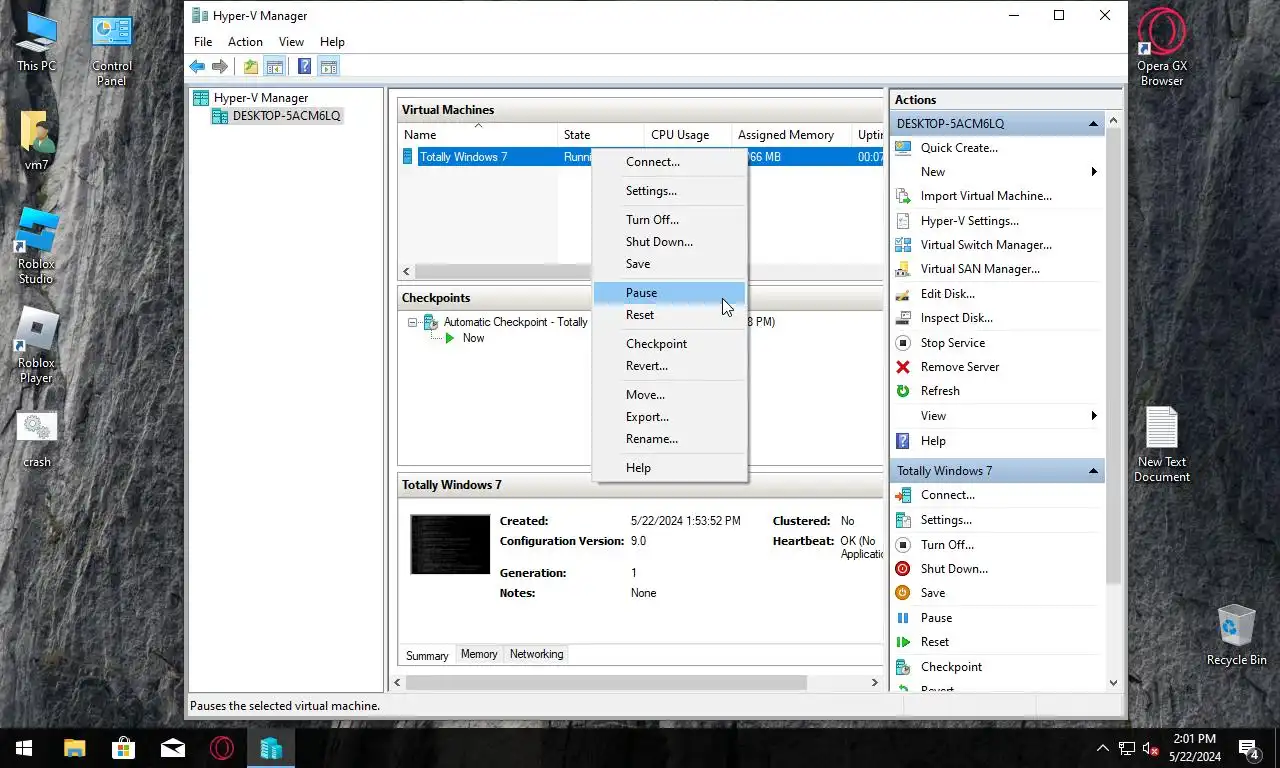Click Remove Server red X action
Viewport: 1280px width, 768px height.
click(903, 367)
